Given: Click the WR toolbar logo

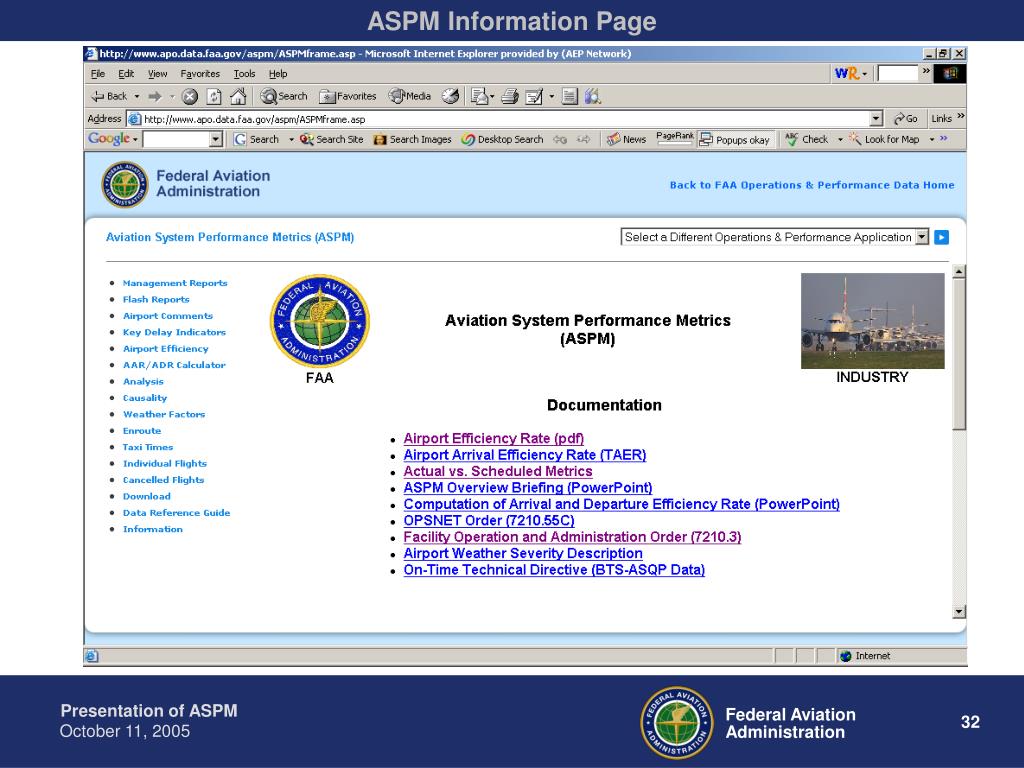Looking at the screenshot, I should 847,73.
